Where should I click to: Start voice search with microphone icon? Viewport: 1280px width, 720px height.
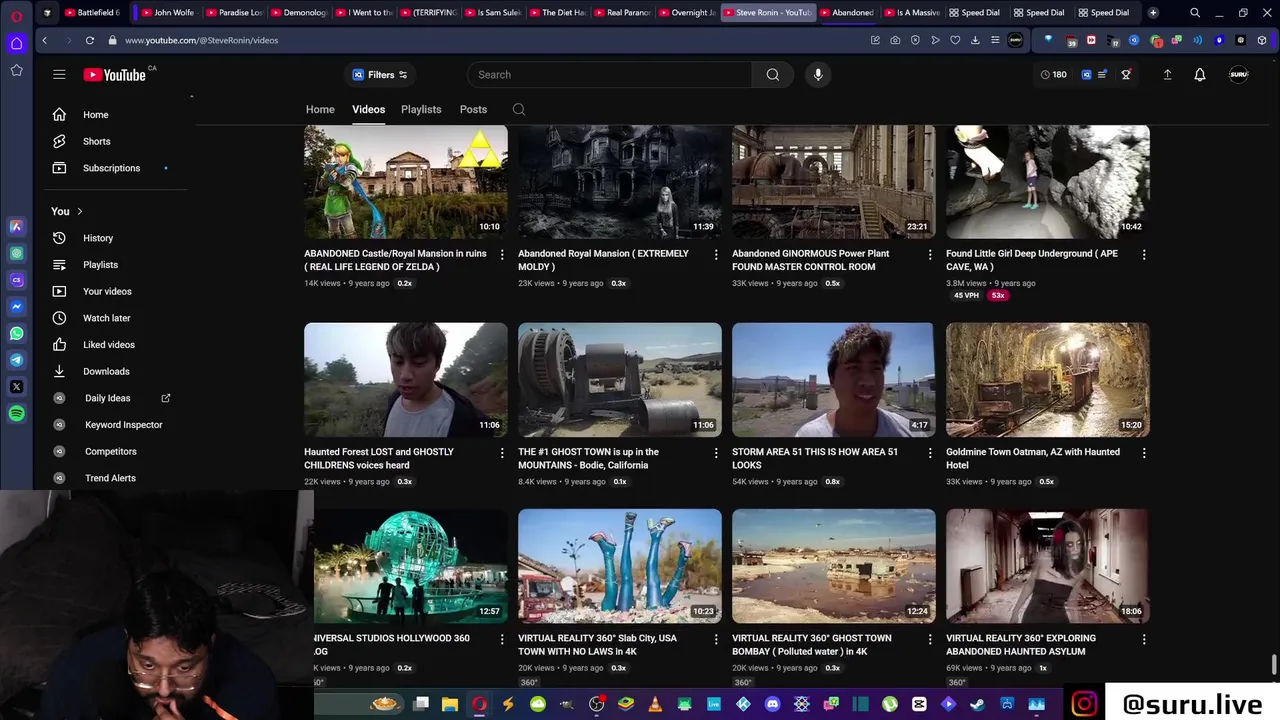(818, 74)
